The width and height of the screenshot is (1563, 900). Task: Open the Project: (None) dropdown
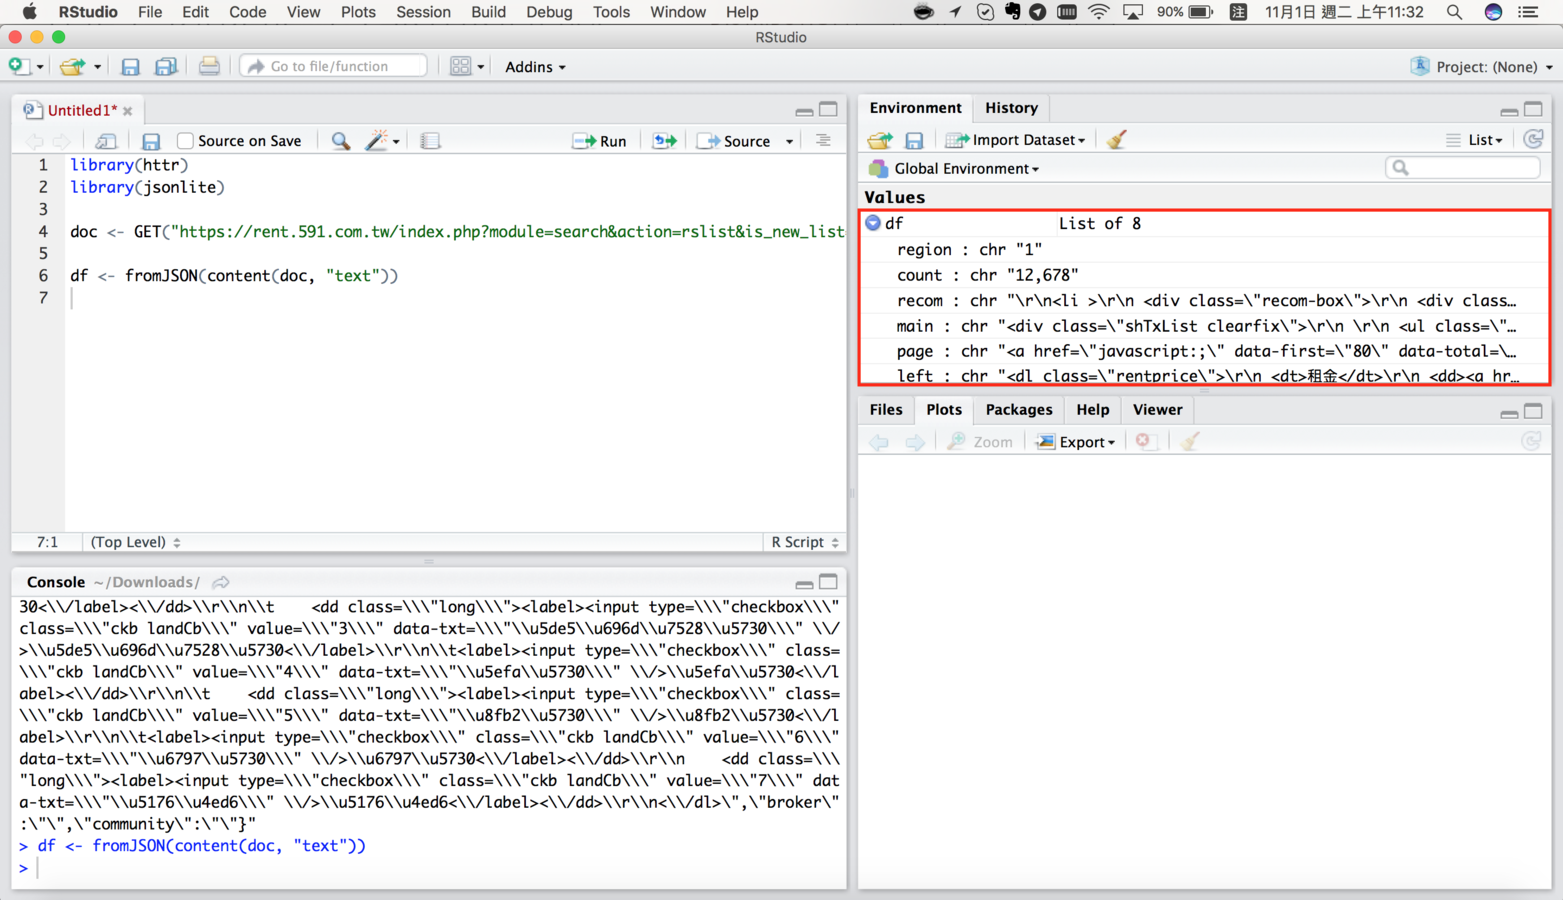pyautogui.click(x=1482, y=66)
